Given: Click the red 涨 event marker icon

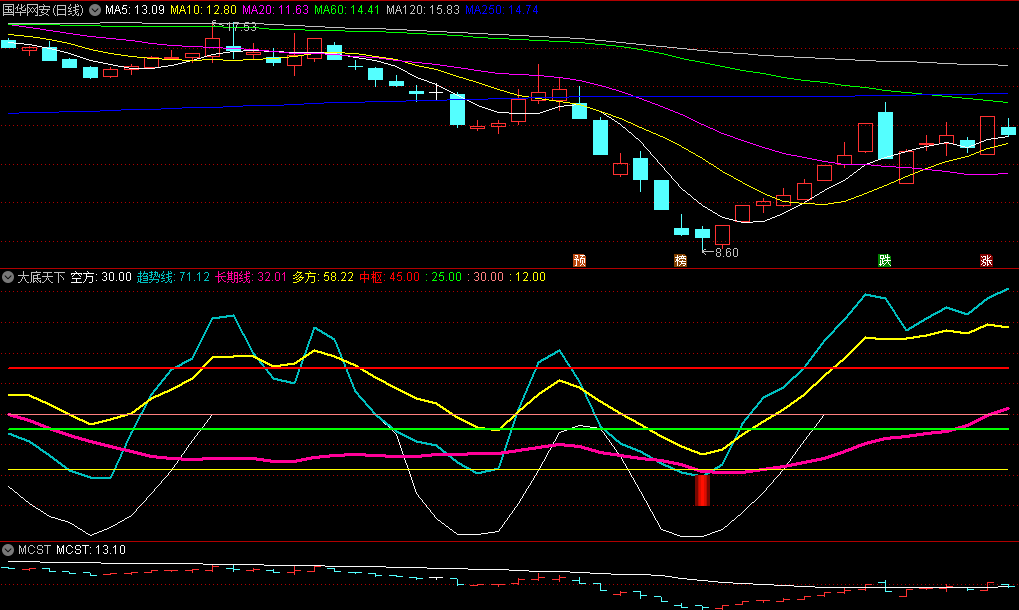Looking at the screenshot, I should point(986,261).
